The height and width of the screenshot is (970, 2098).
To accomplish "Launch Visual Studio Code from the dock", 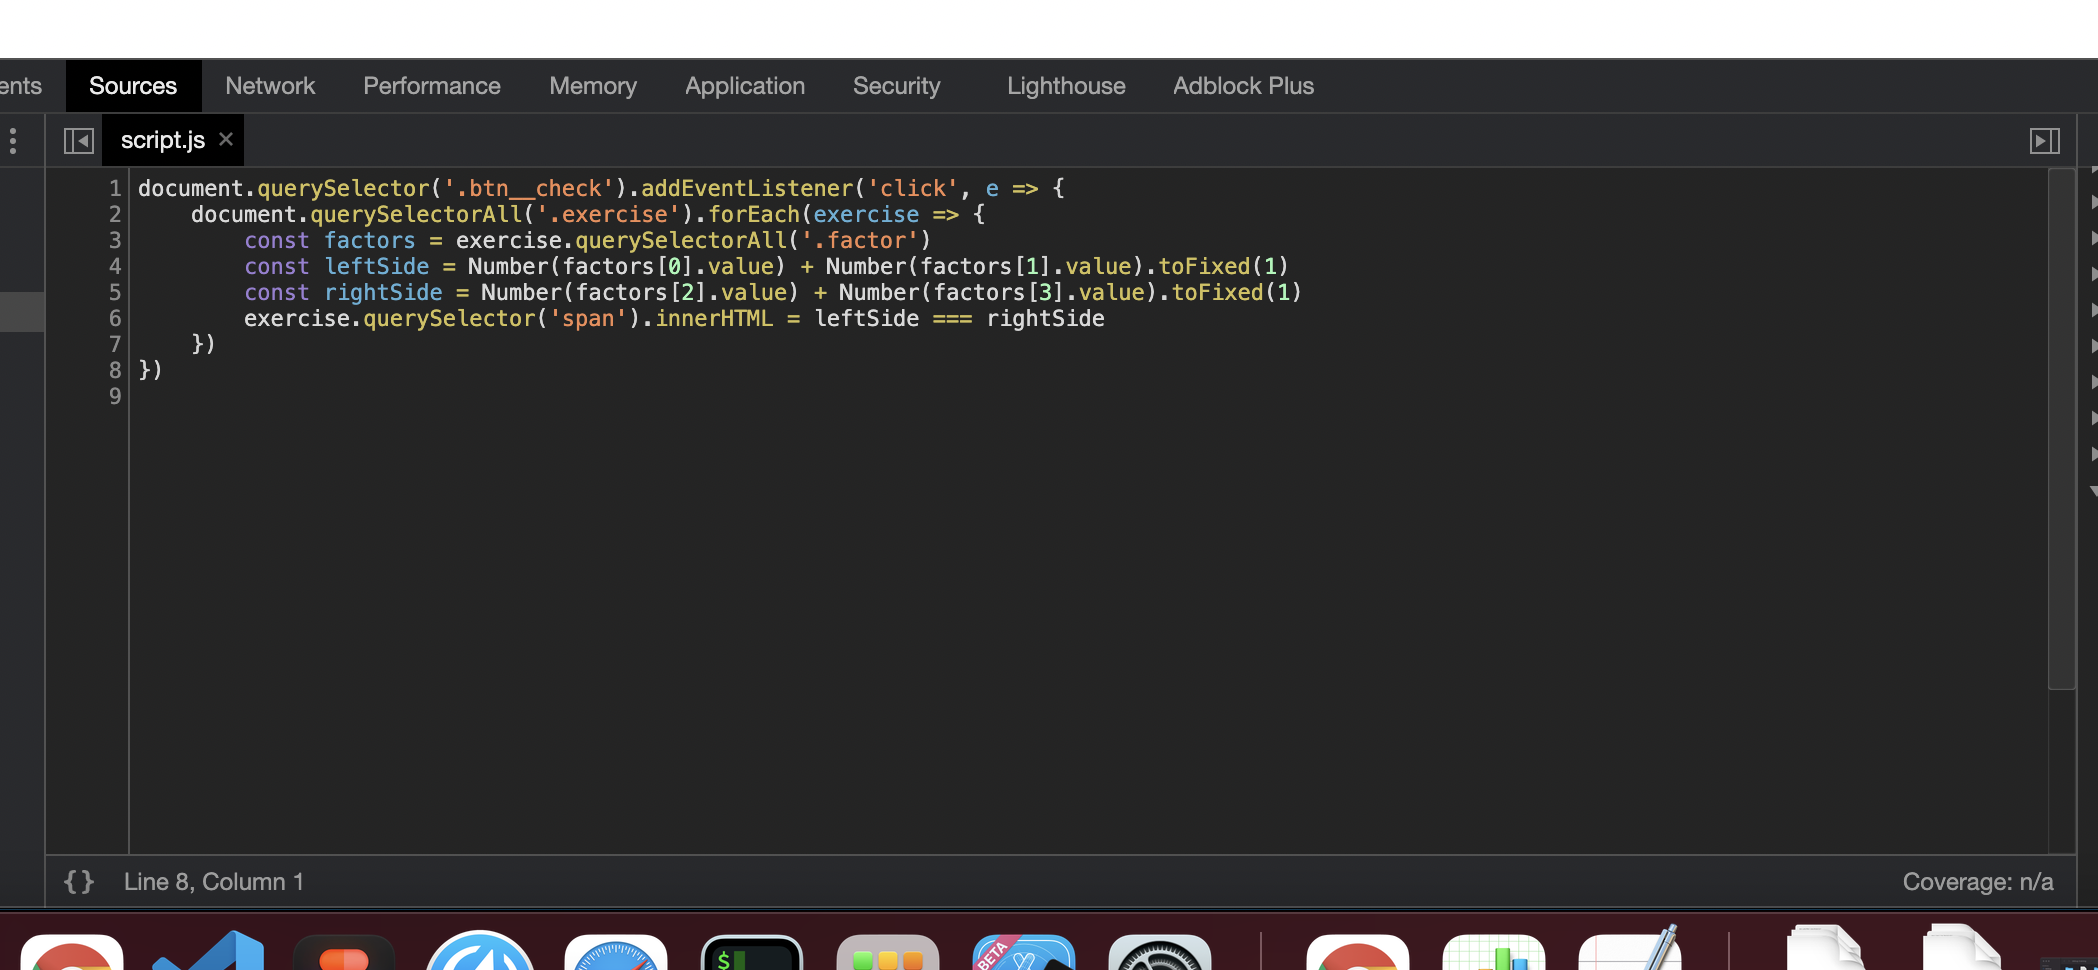I will (209, 953).
